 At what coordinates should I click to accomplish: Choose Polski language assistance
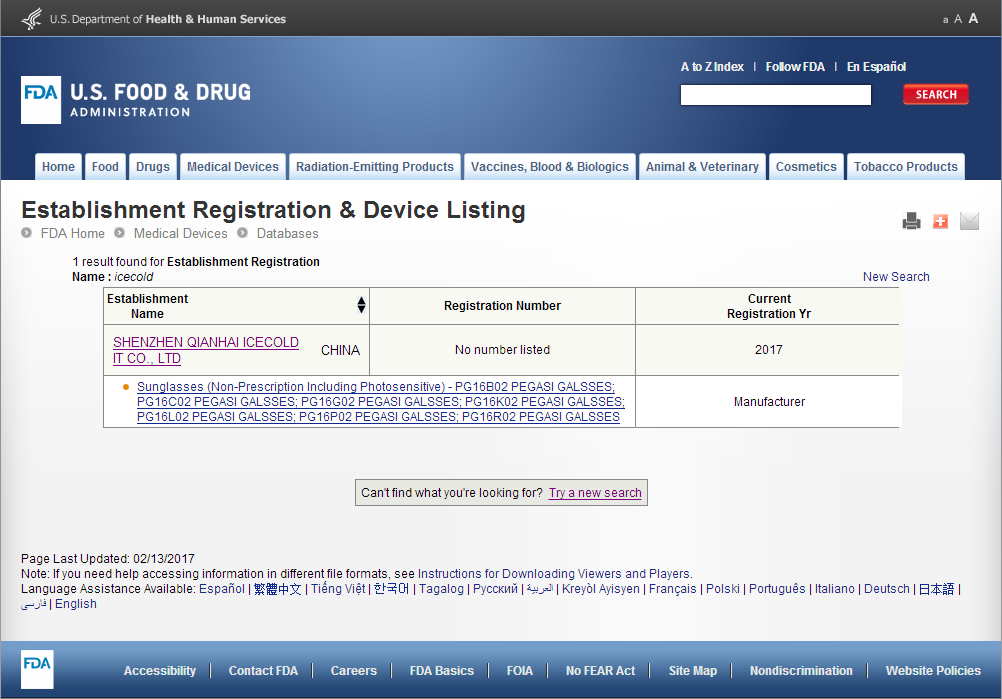coord(723,588)
